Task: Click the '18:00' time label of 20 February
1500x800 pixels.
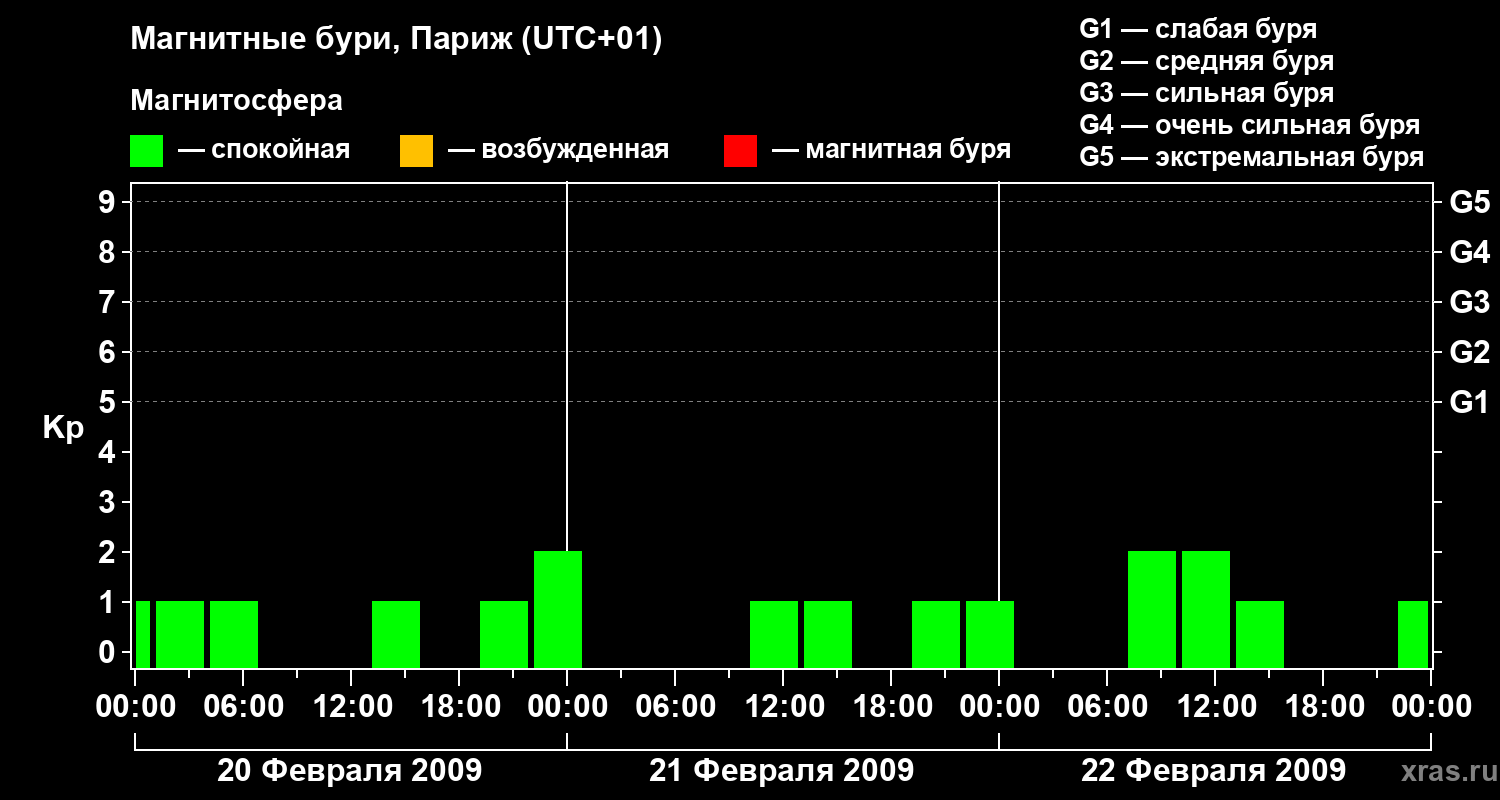Action: click(459, 707)
